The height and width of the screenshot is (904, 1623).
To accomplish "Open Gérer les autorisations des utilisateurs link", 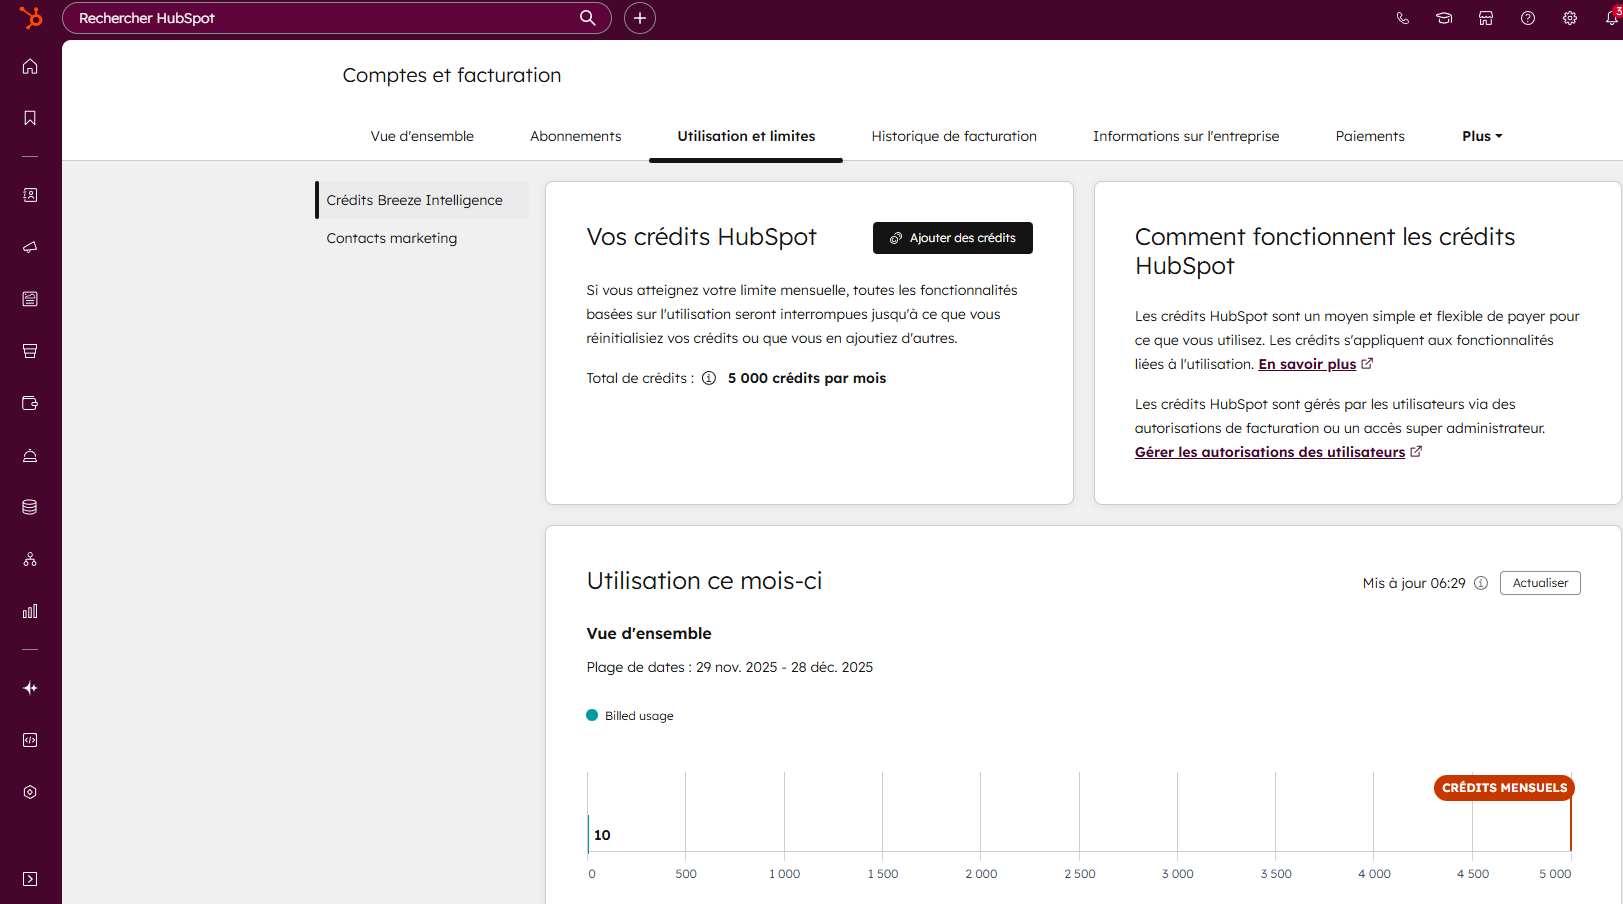I will click(x=1269, y=452).
